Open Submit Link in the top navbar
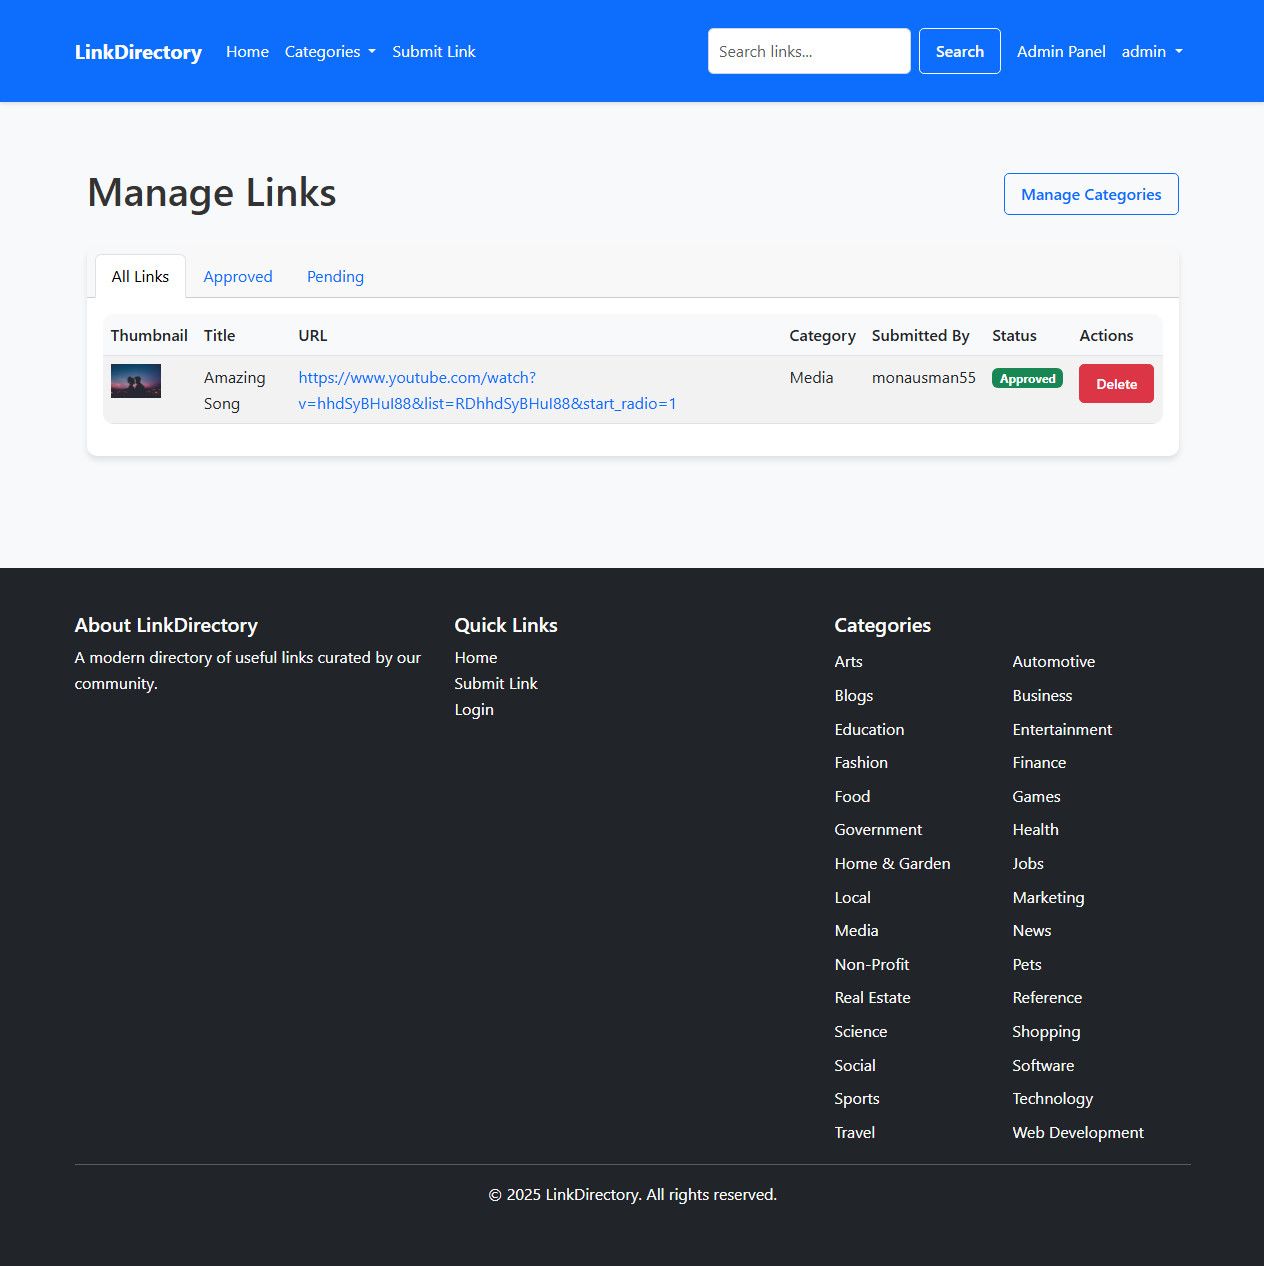 pyautogui.click(x=434, y=52)
